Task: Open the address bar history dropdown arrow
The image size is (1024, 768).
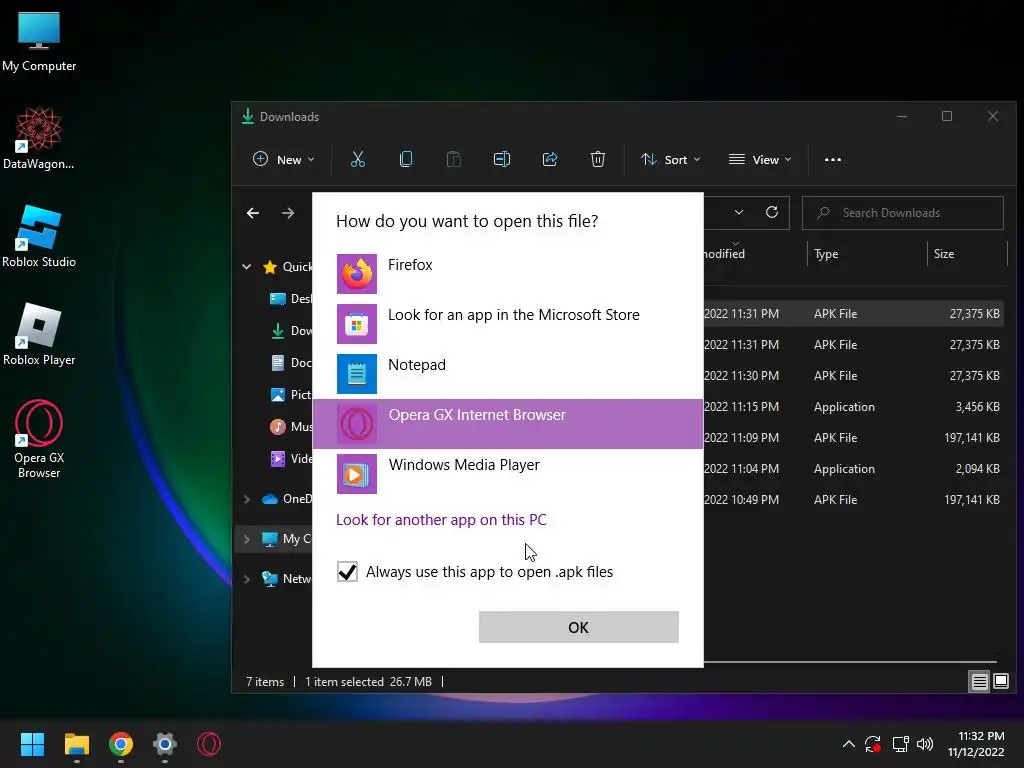Action: pos(739,212)
